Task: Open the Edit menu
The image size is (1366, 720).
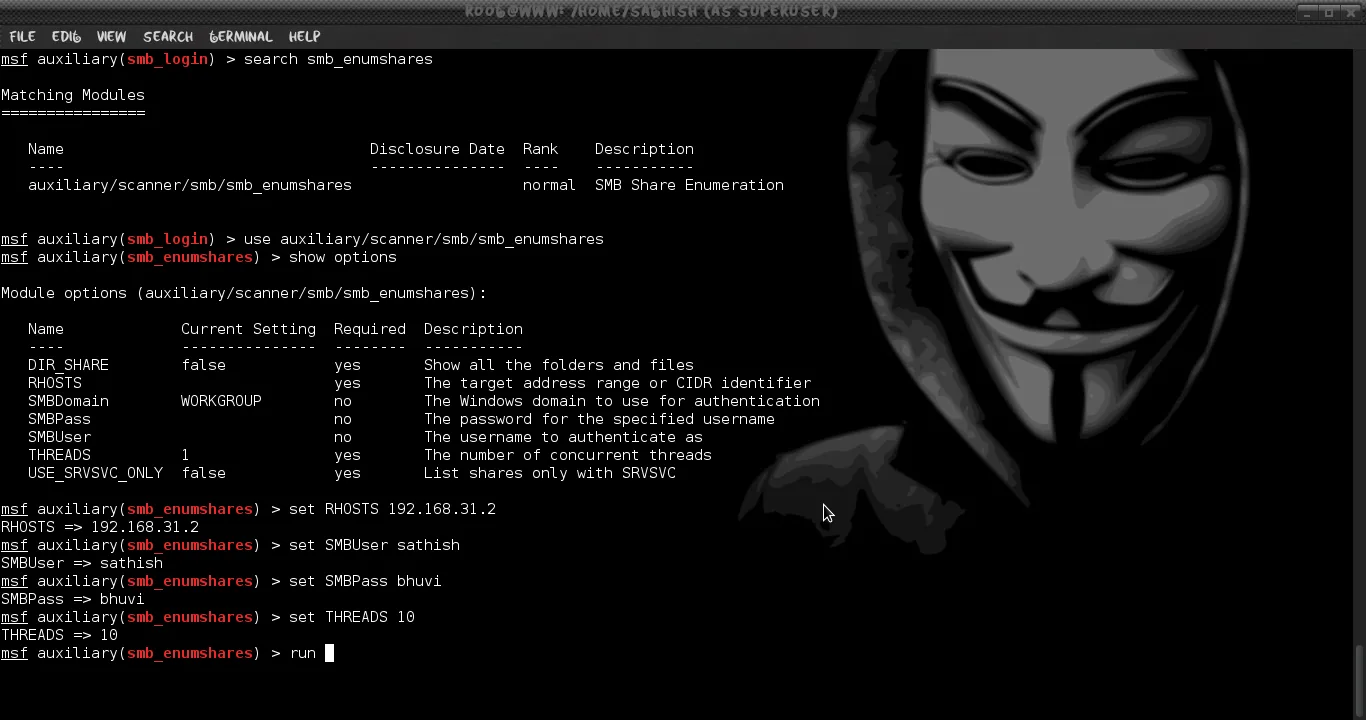Action: pyautogui.click(x=66, y=36)
